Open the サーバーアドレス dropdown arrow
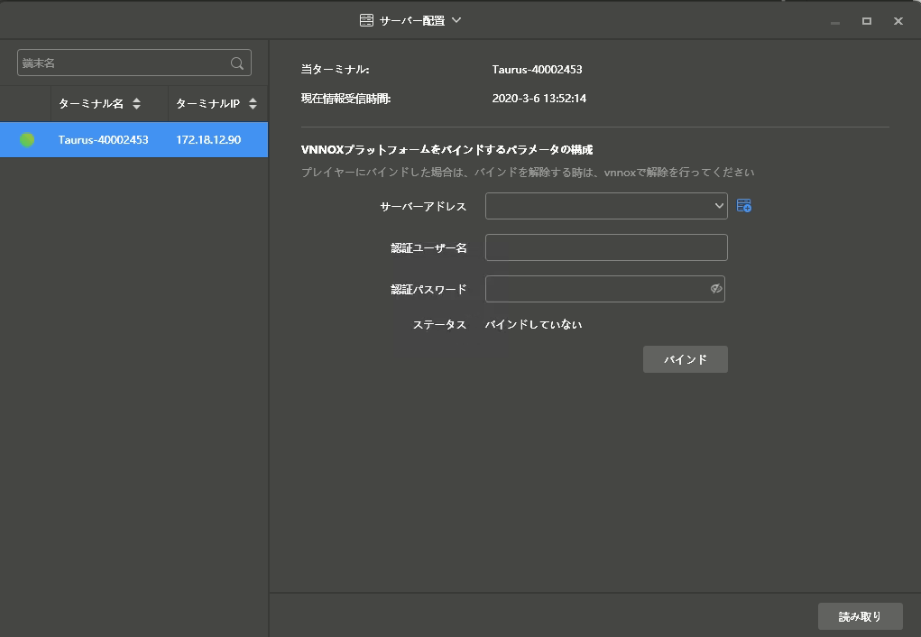The height and width of the screenshot is (637, 921). (719, 205)
